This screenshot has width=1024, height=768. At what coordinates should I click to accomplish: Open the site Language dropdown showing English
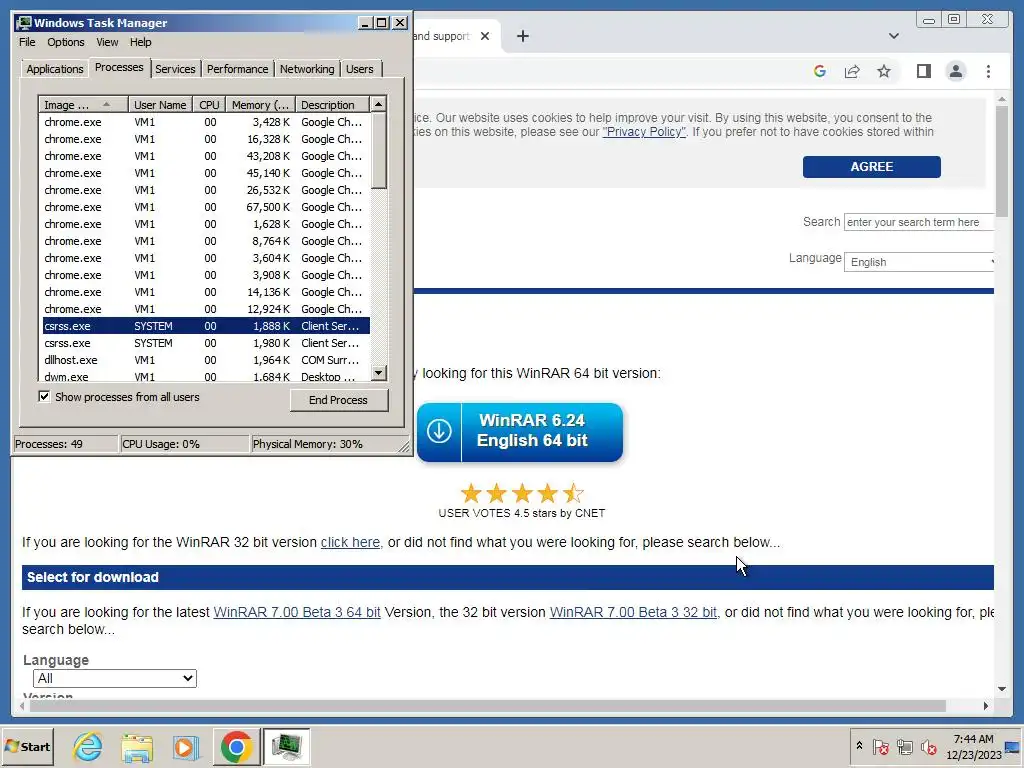(x=918, y=262)
